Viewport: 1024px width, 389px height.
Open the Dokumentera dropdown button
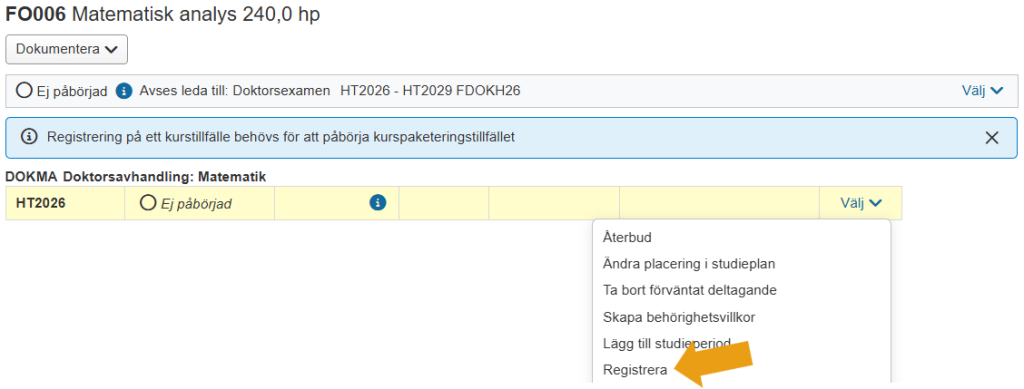click(x=66, y=50)
